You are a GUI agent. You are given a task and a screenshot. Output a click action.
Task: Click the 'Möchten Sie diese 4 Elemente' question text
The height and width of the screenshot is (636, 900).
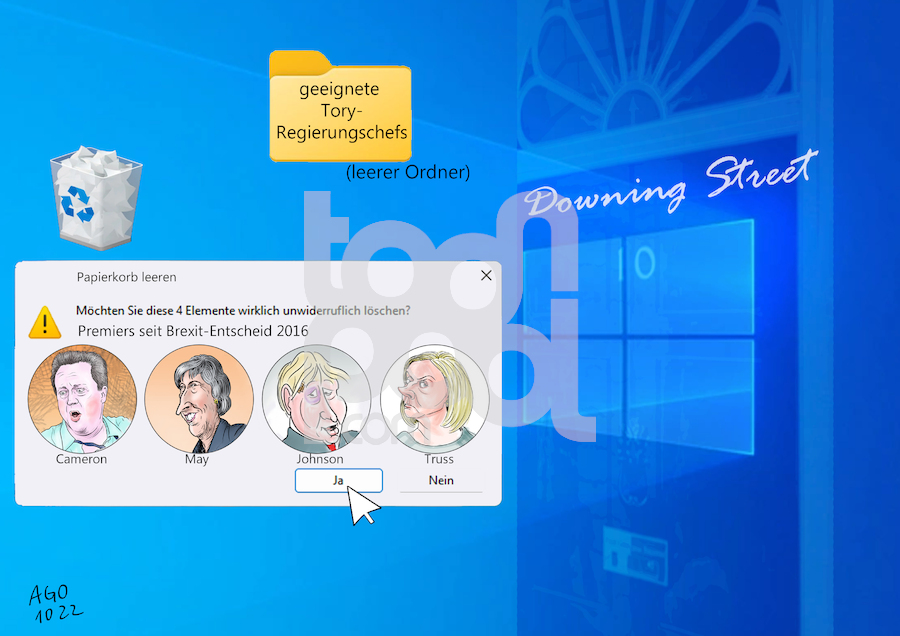coord(242,310)
